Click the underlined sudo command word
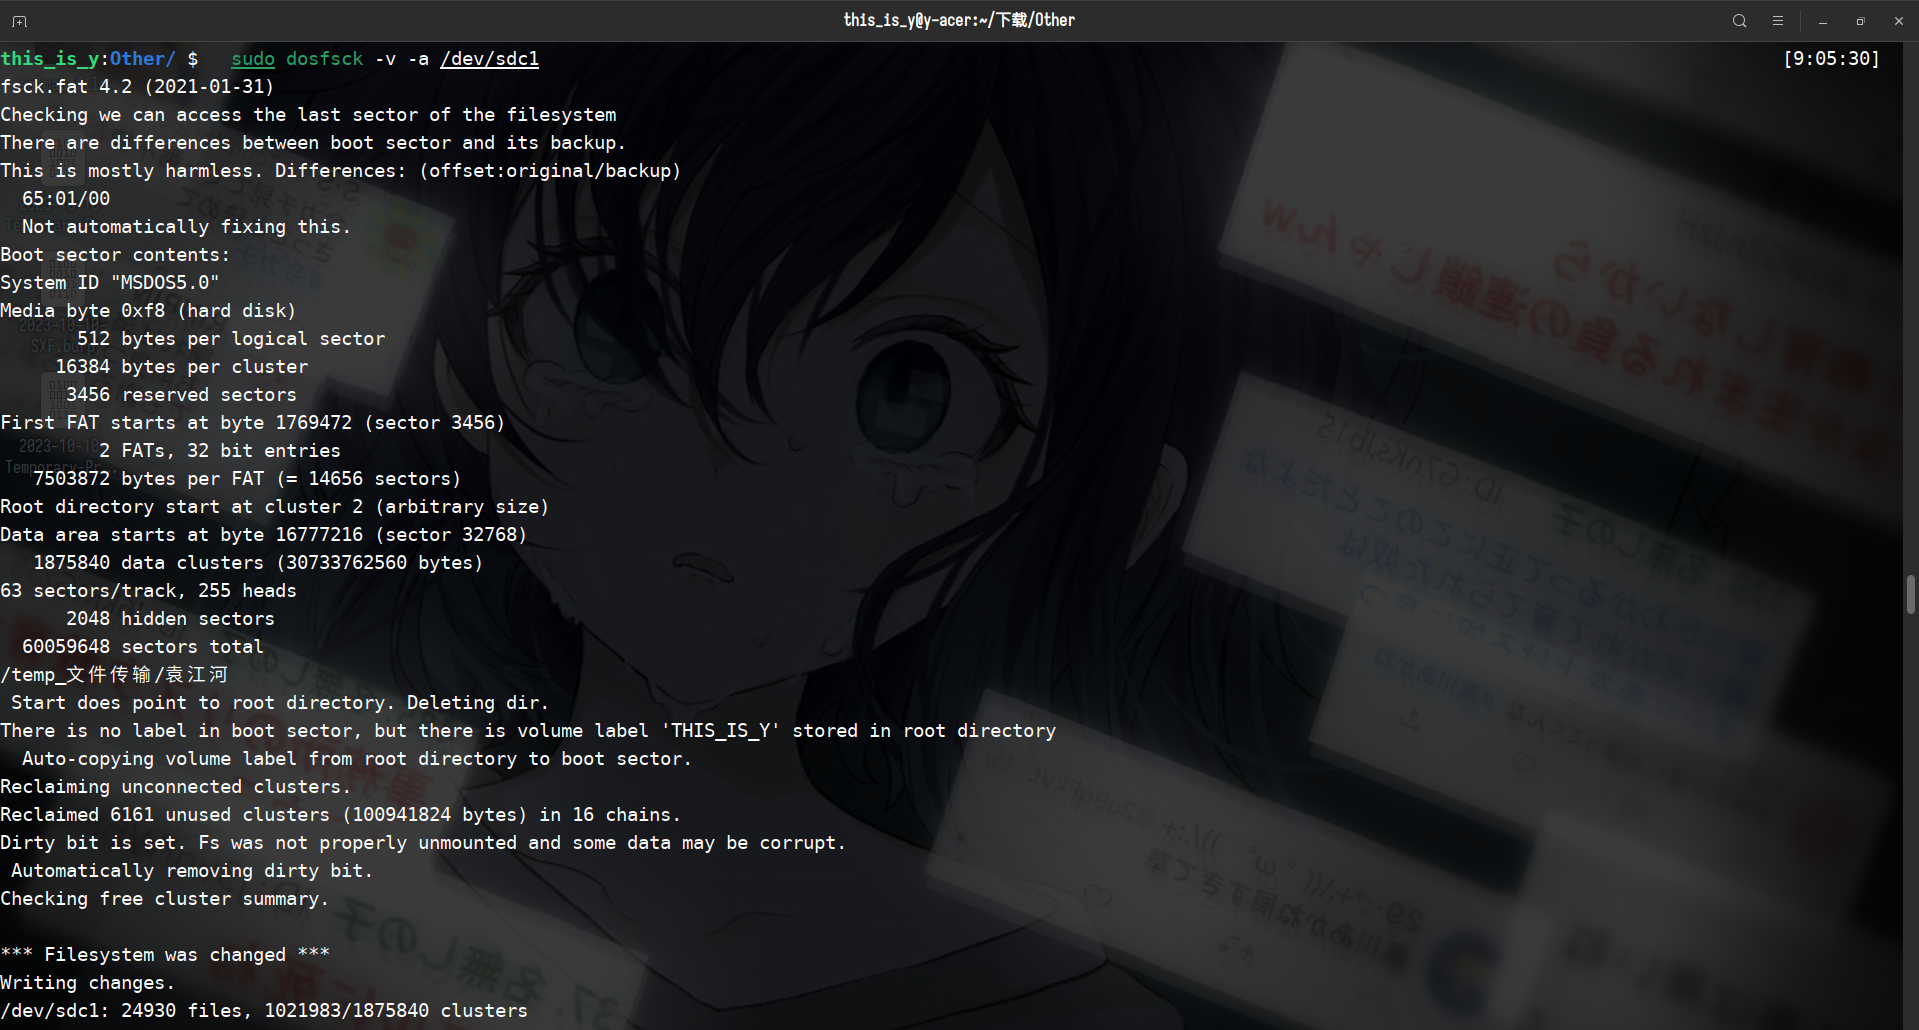 tap(253, 59)
